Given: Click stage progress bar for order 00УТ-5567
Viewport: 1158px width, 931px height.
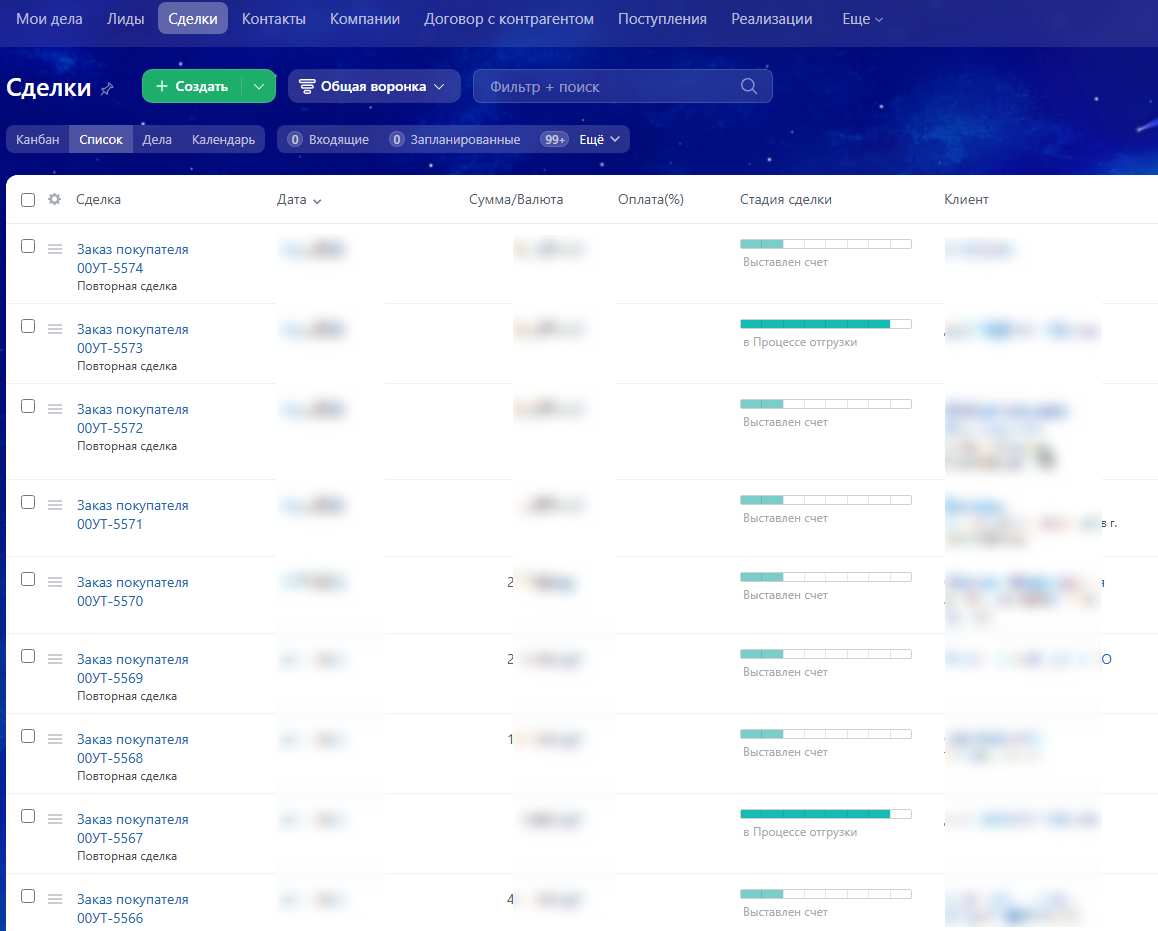Looking at the screenshot, I should (826, 814).
